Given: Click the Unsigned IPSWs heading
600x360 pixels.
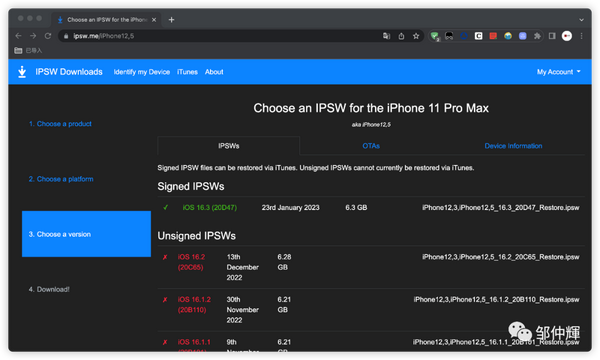Looking at the screenshot, I should [x=197, y=236].
